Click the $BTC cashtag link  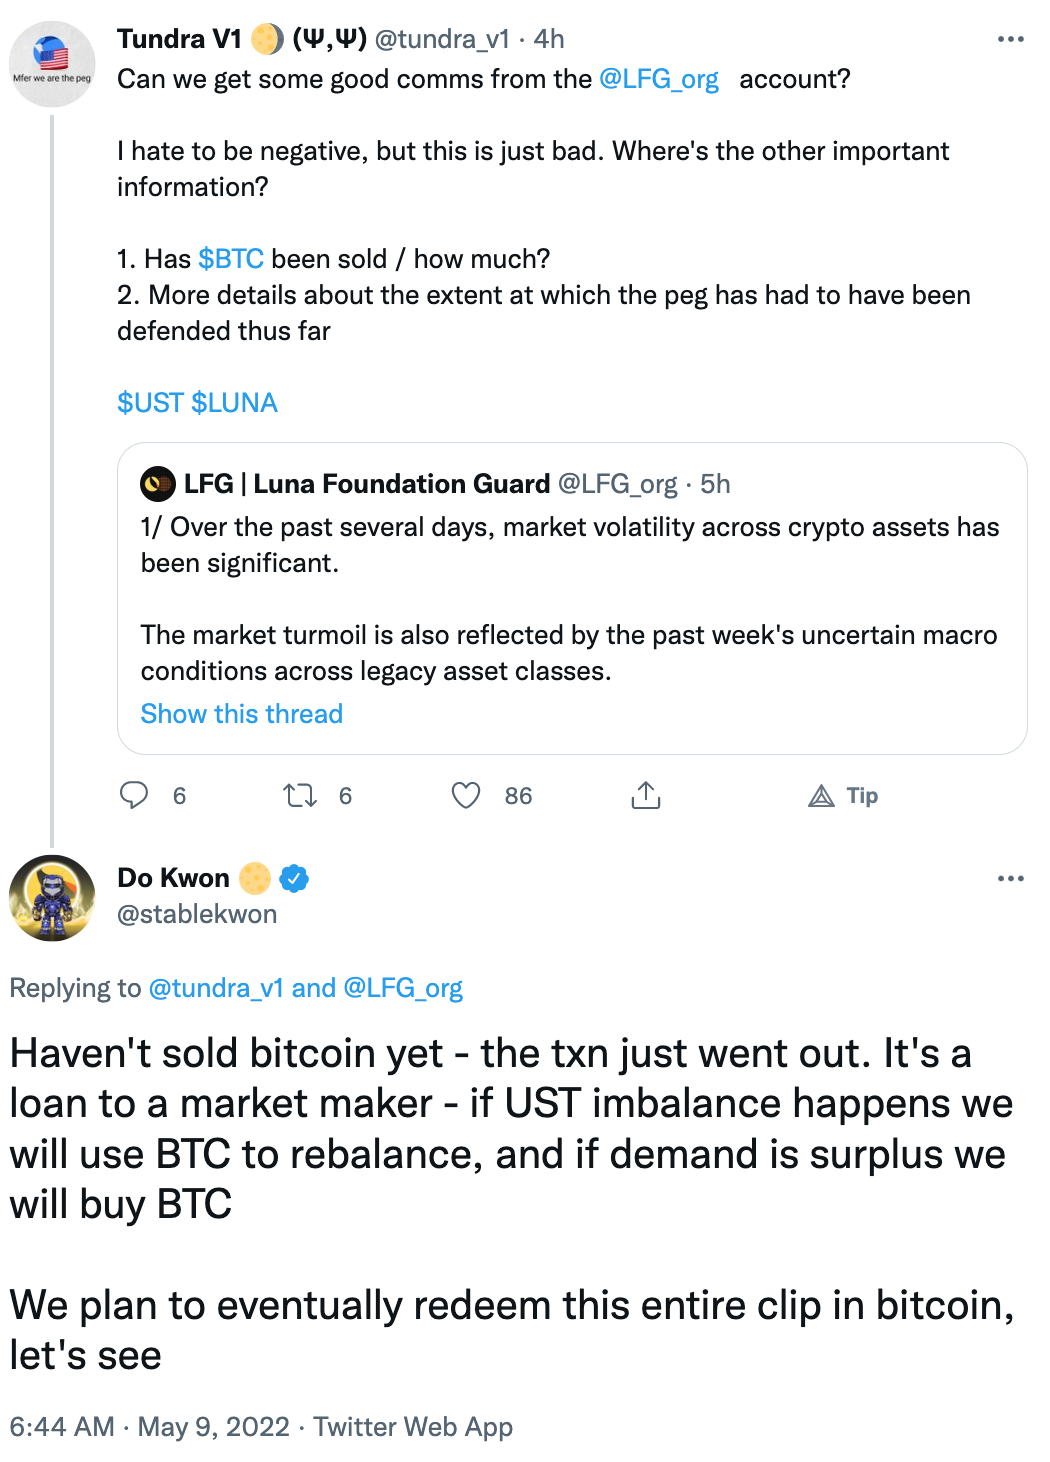click(x=231, y=259)
